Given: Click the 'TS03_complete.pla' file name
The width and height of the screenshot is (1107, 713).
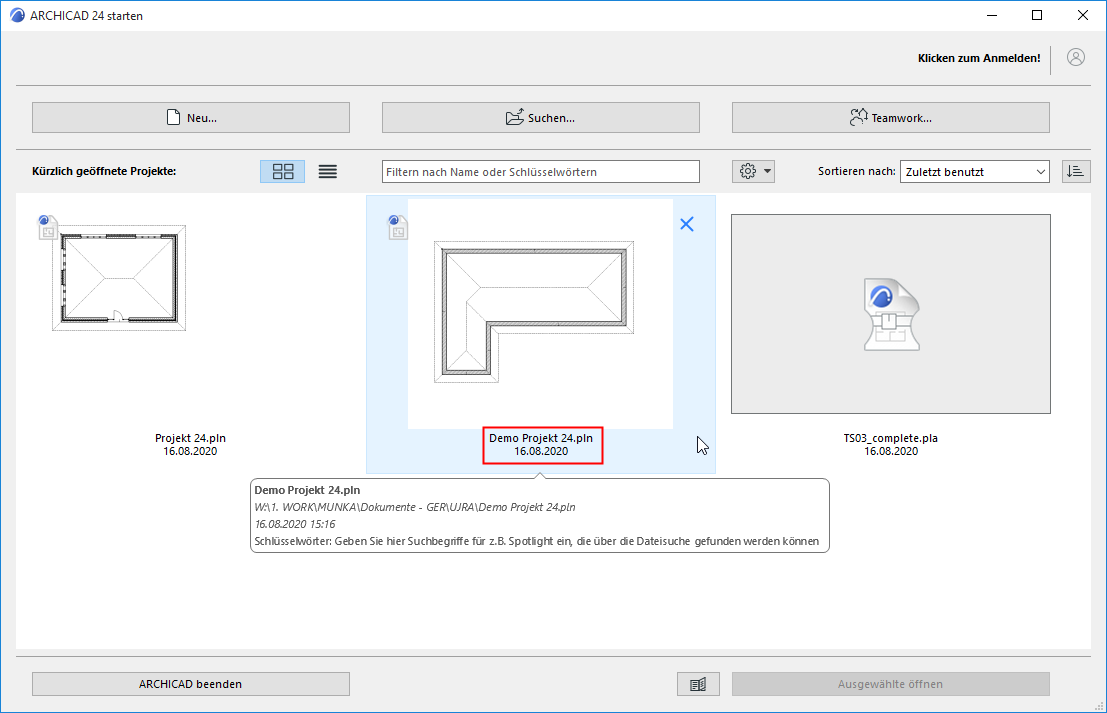Looking at the screenshot, I should coord(891,438).
